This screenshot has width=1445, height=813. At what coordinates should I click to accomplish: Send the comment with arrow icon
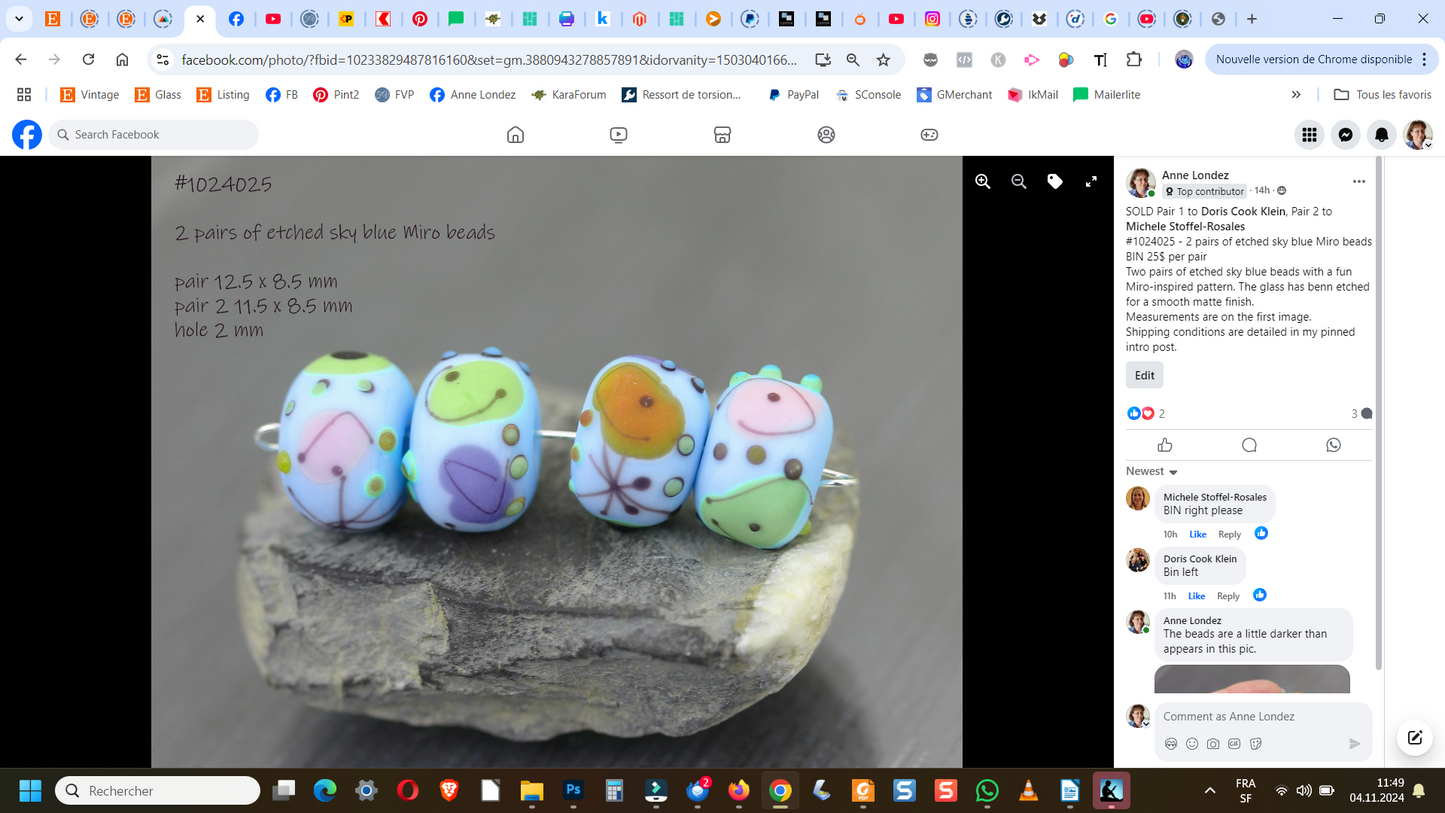coord(1355,743)
